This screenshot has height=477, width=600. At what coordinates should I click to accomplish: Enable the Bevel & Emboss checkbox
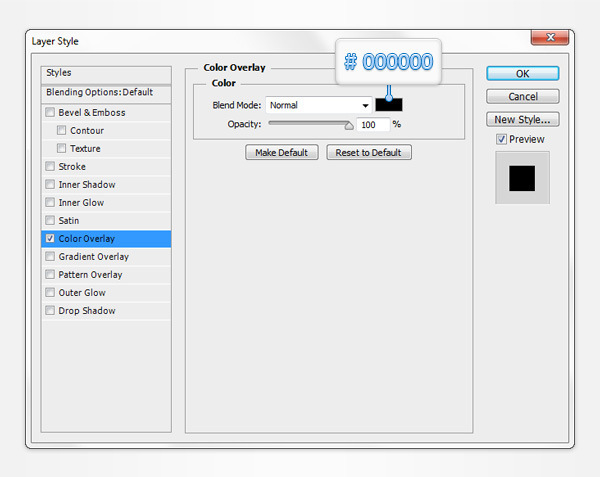pyautogui.click(x=50, y=113)
